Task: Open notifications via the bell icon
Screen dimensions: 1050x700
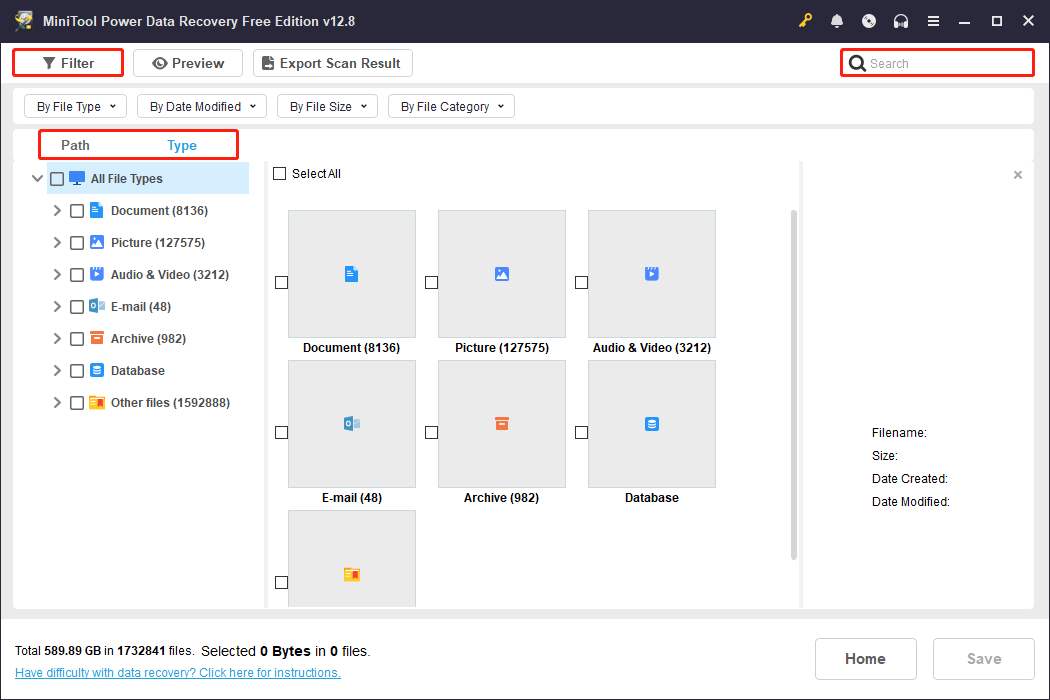Action: [x=837, y=20]
